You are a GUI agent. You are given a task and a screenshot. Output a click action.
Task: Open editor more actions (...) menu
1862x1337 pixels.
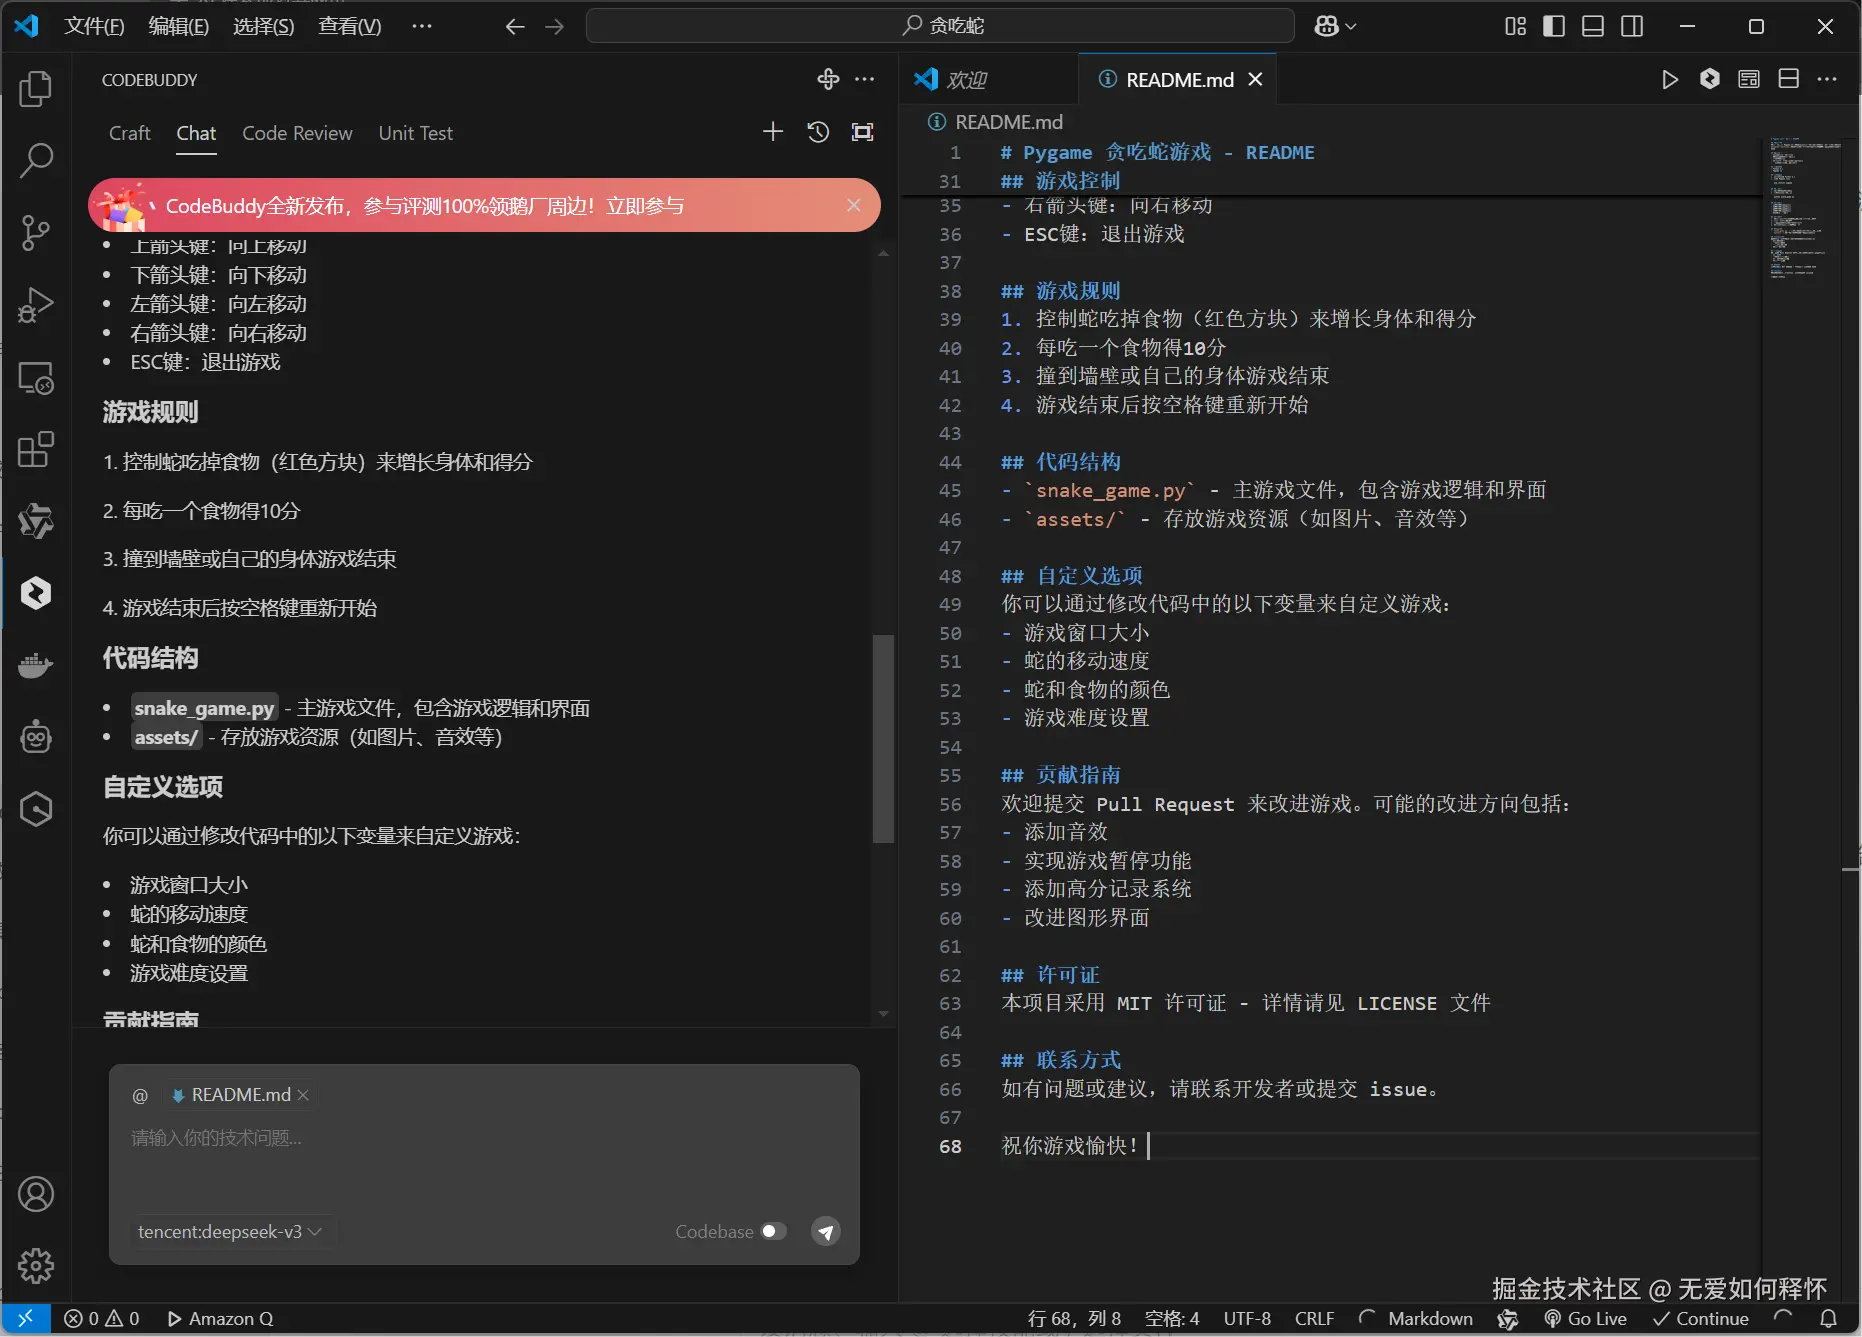coord(1827,79)
